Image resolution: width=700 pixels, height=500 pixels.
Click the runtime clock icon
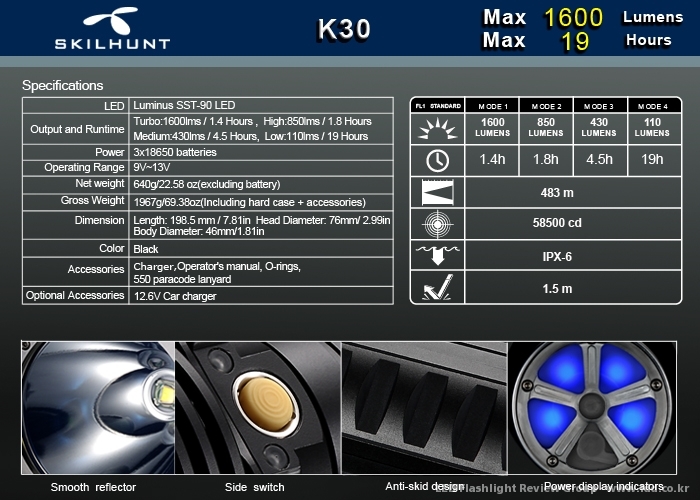[x=437, y=160]
